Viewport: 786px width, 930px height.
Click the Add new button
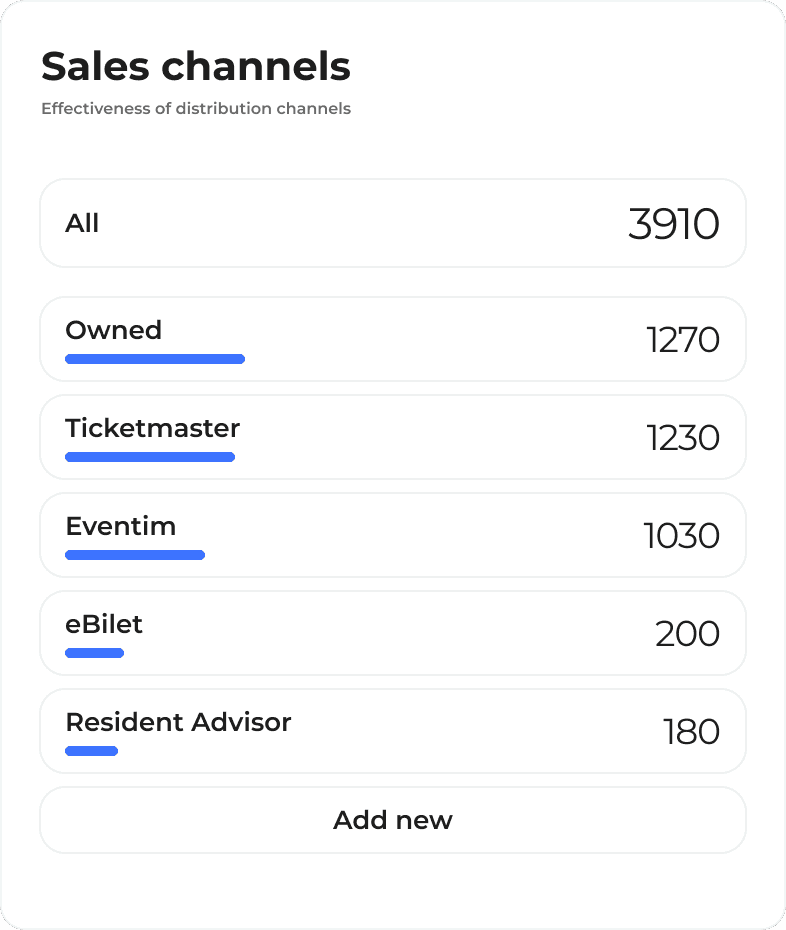tap(393, 820)
